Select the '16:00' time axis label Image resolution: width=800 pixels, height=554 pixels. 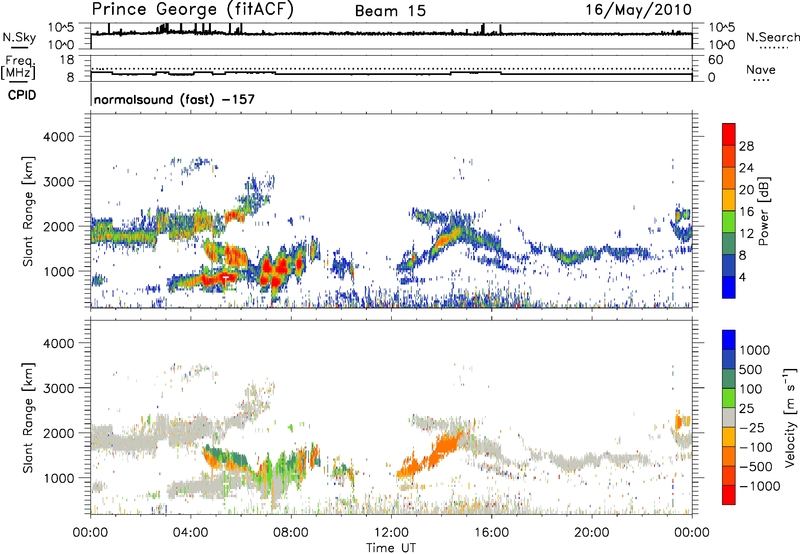click(x=491, y=533)
